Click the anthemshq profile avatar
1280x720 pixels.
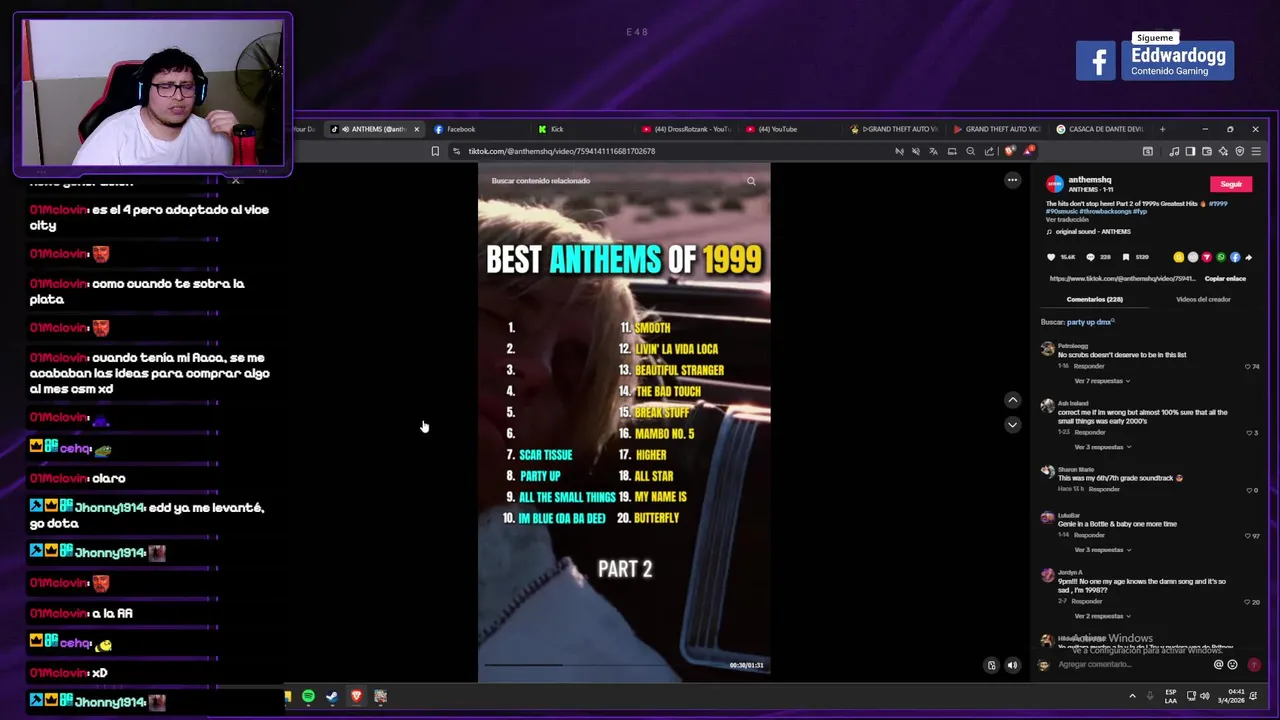point(1055,184)
